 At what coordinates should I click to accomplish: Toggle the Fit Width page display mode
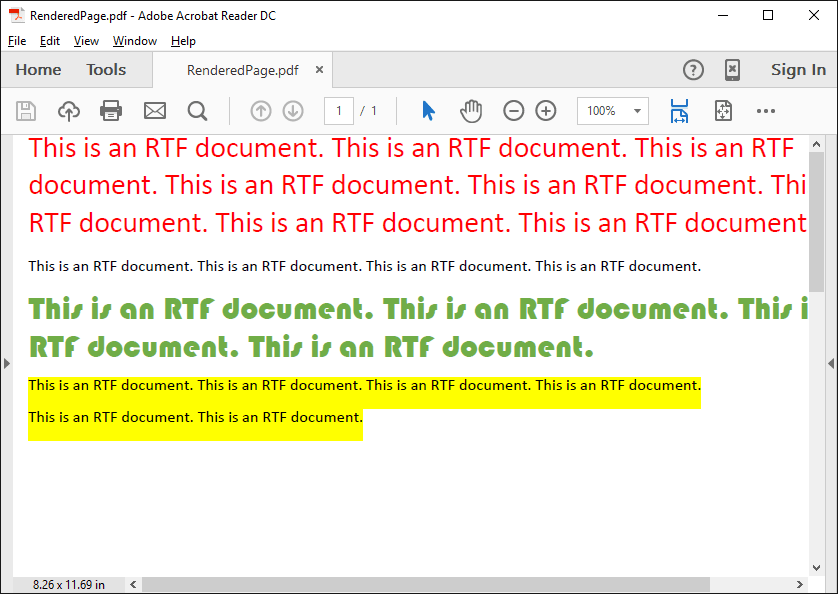[x=679, y=111]
